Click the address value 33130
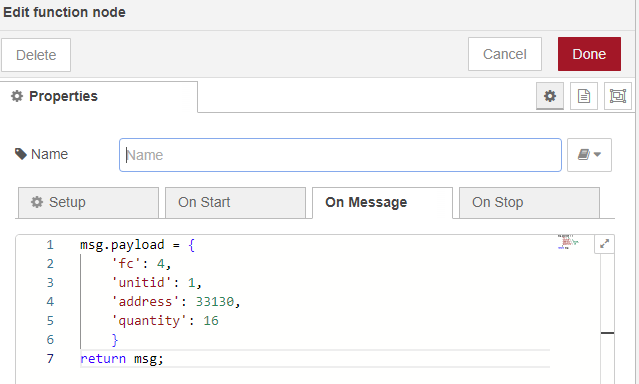 [215, 302]
